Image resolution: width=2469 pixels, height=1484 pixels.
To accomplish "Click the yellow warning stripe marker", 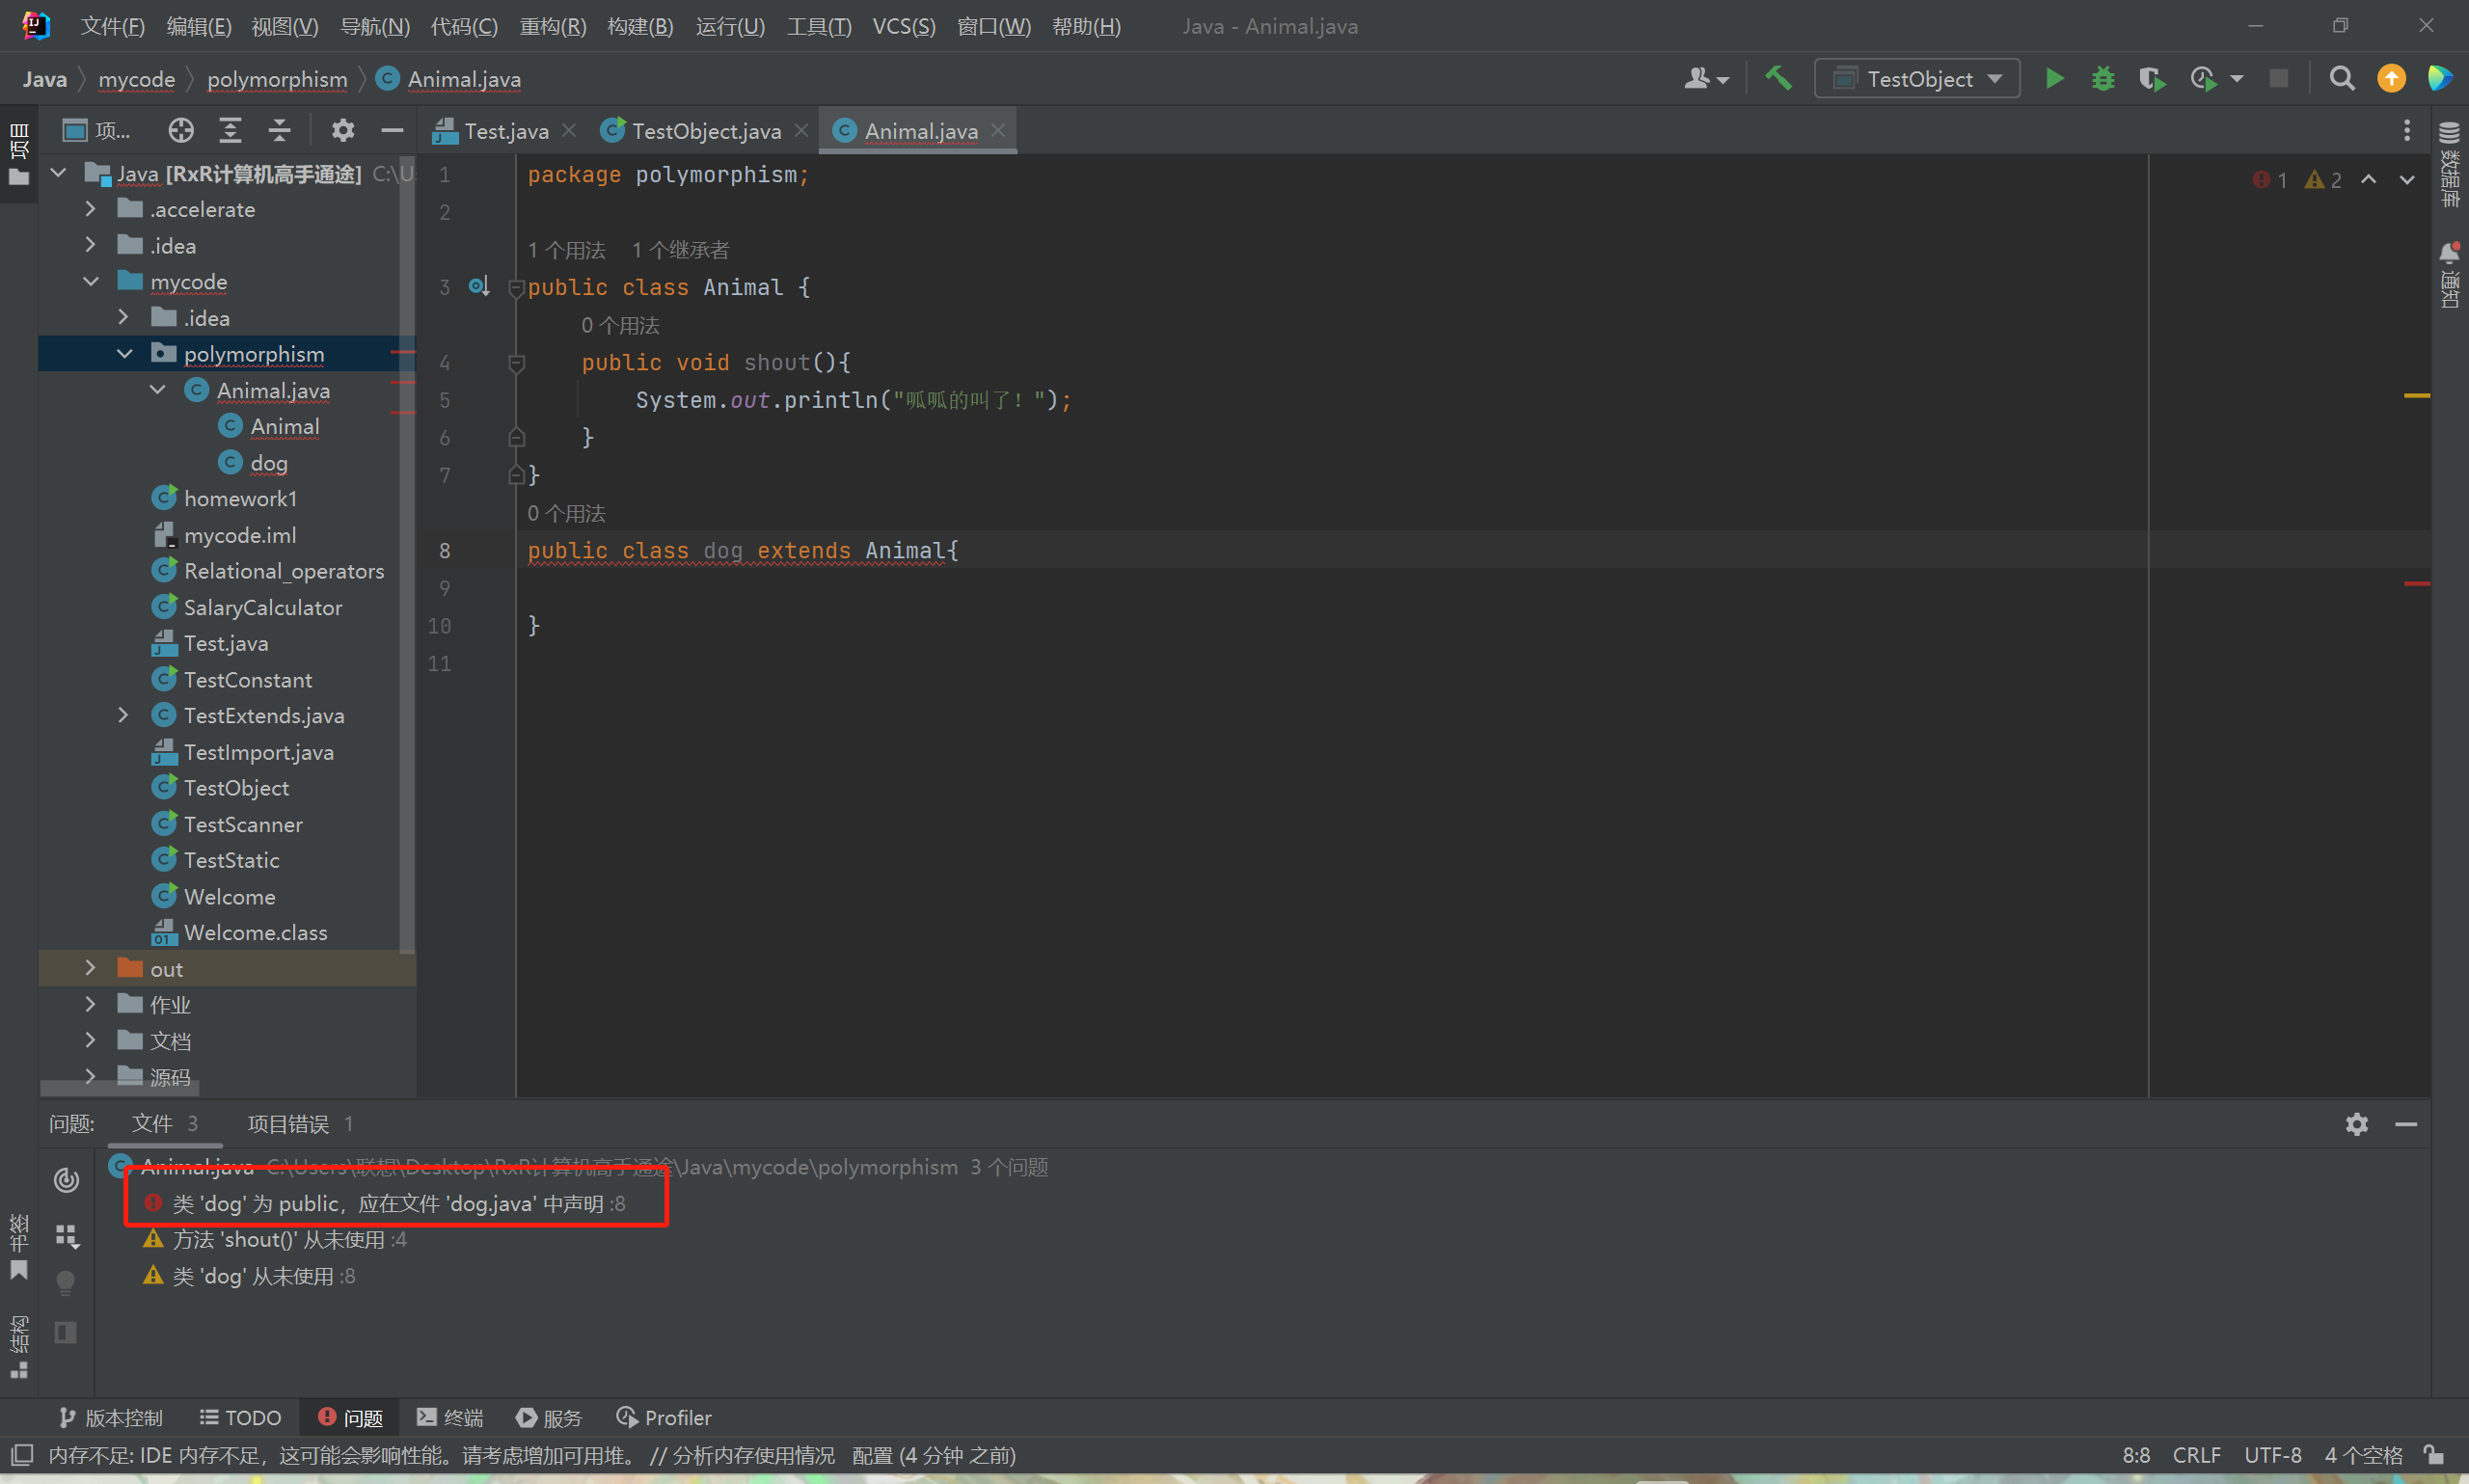I will [2416, 396].
